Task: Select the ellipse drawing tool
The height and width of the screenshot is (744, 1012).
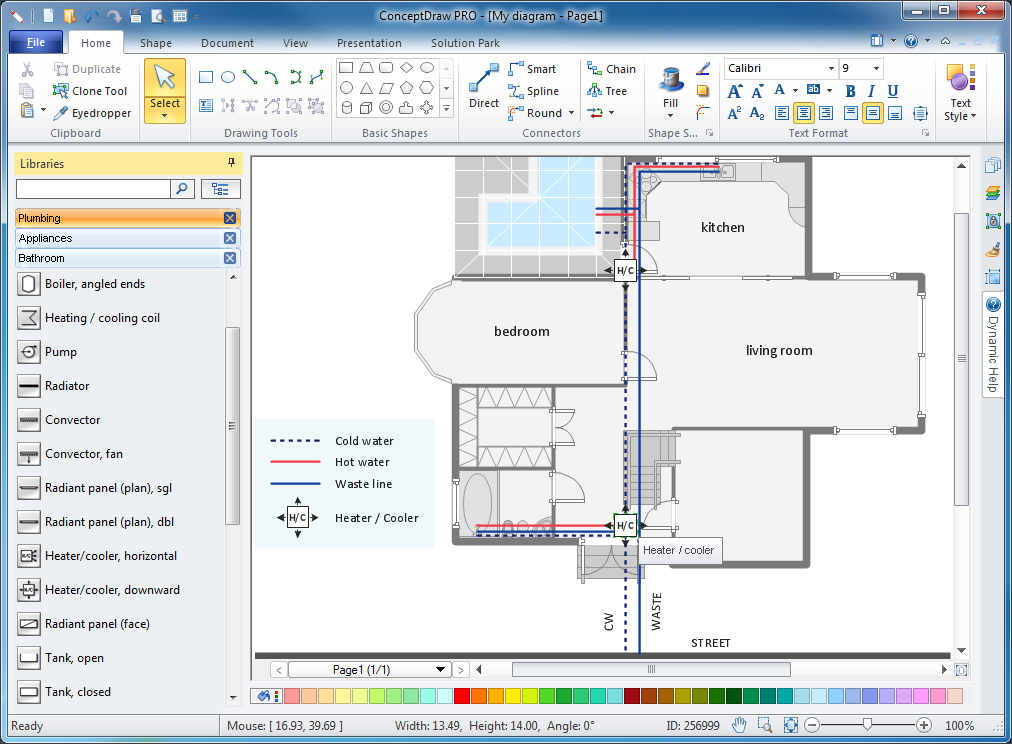Action: coord(228,77)
